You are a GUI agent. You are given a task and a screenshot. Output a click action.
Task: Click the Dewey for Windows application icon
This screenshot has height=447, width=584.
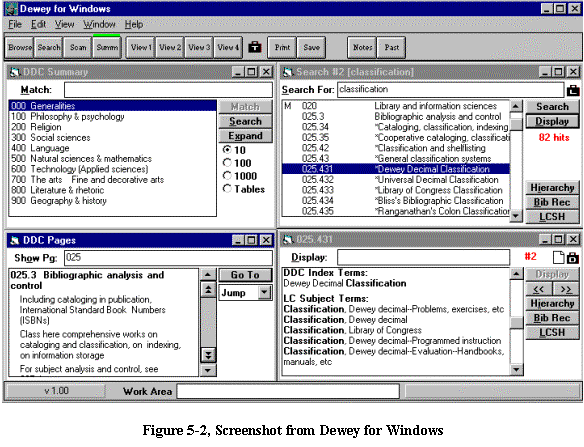coord(11,9)
